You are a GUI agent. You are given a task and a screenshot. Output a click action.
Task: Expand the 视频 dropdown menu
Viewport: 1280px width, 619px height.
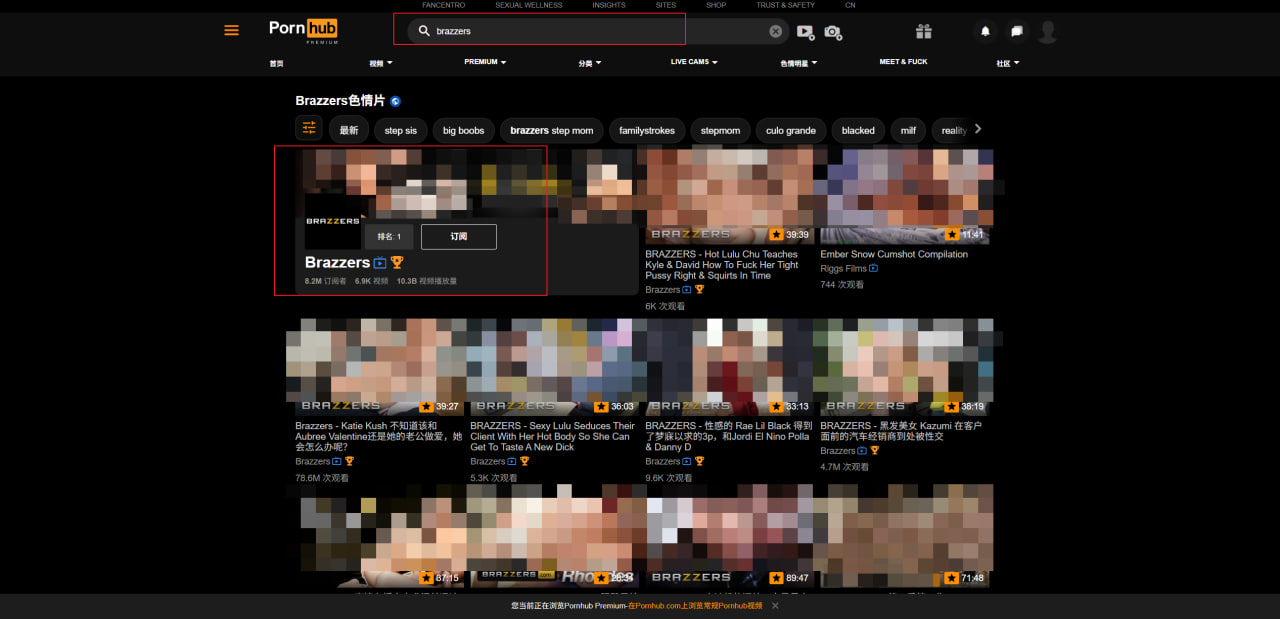[380, 63]
